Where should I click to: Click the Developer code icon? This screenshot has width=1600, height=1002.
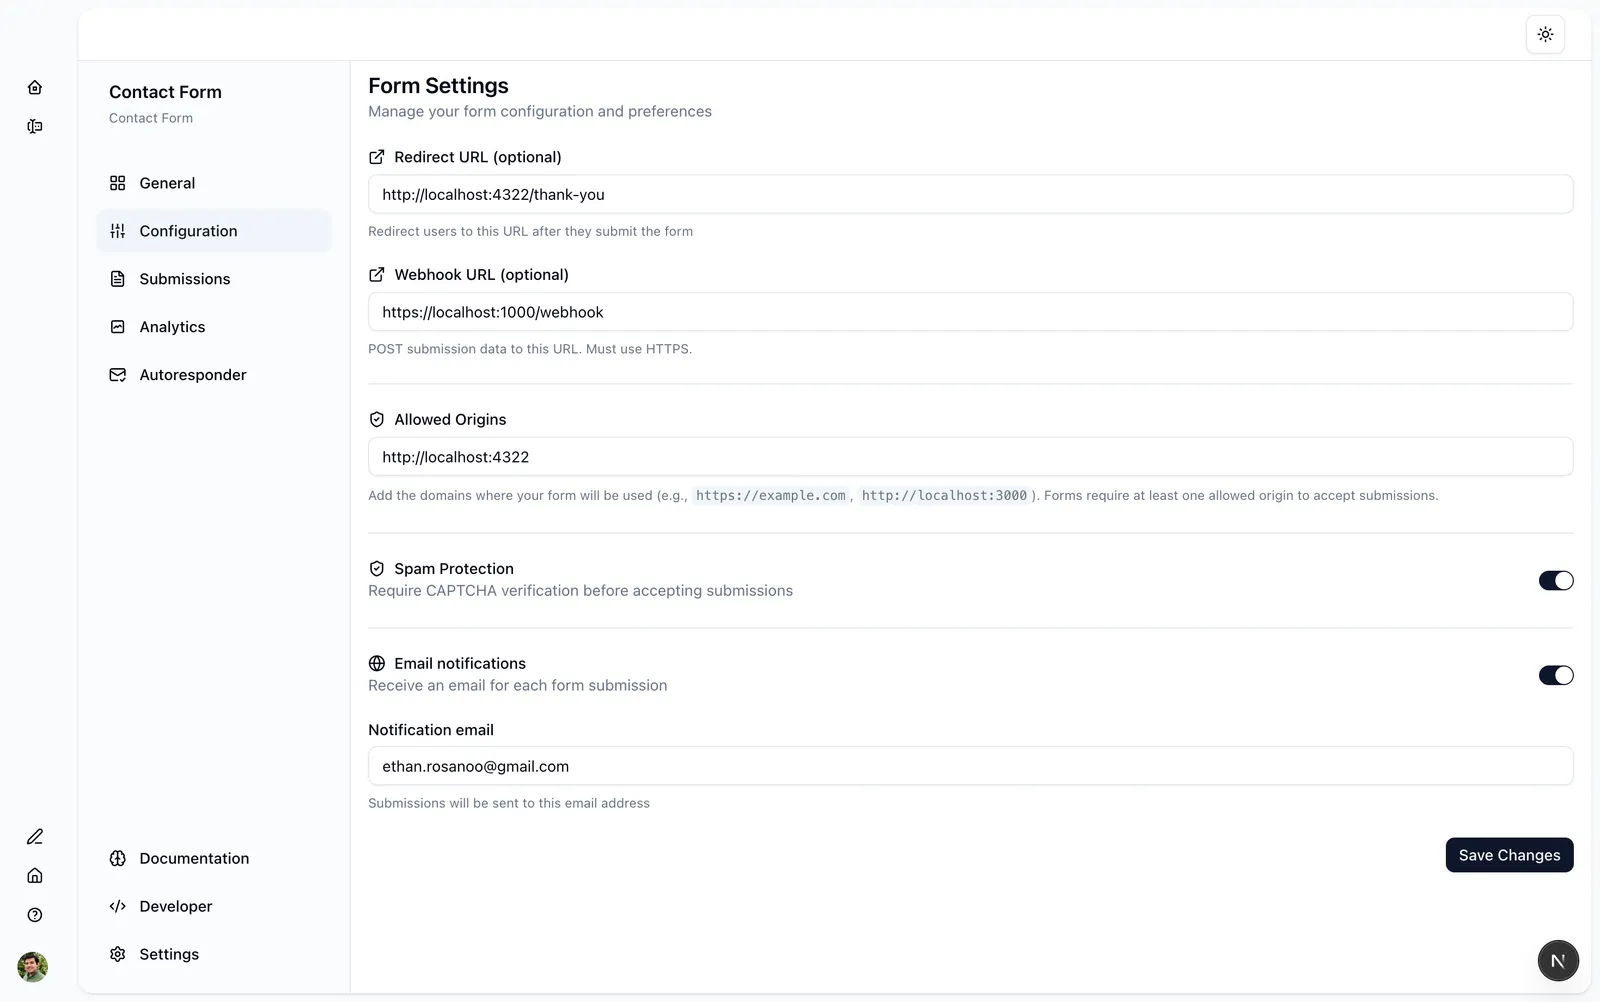click(x=118, y=906)
